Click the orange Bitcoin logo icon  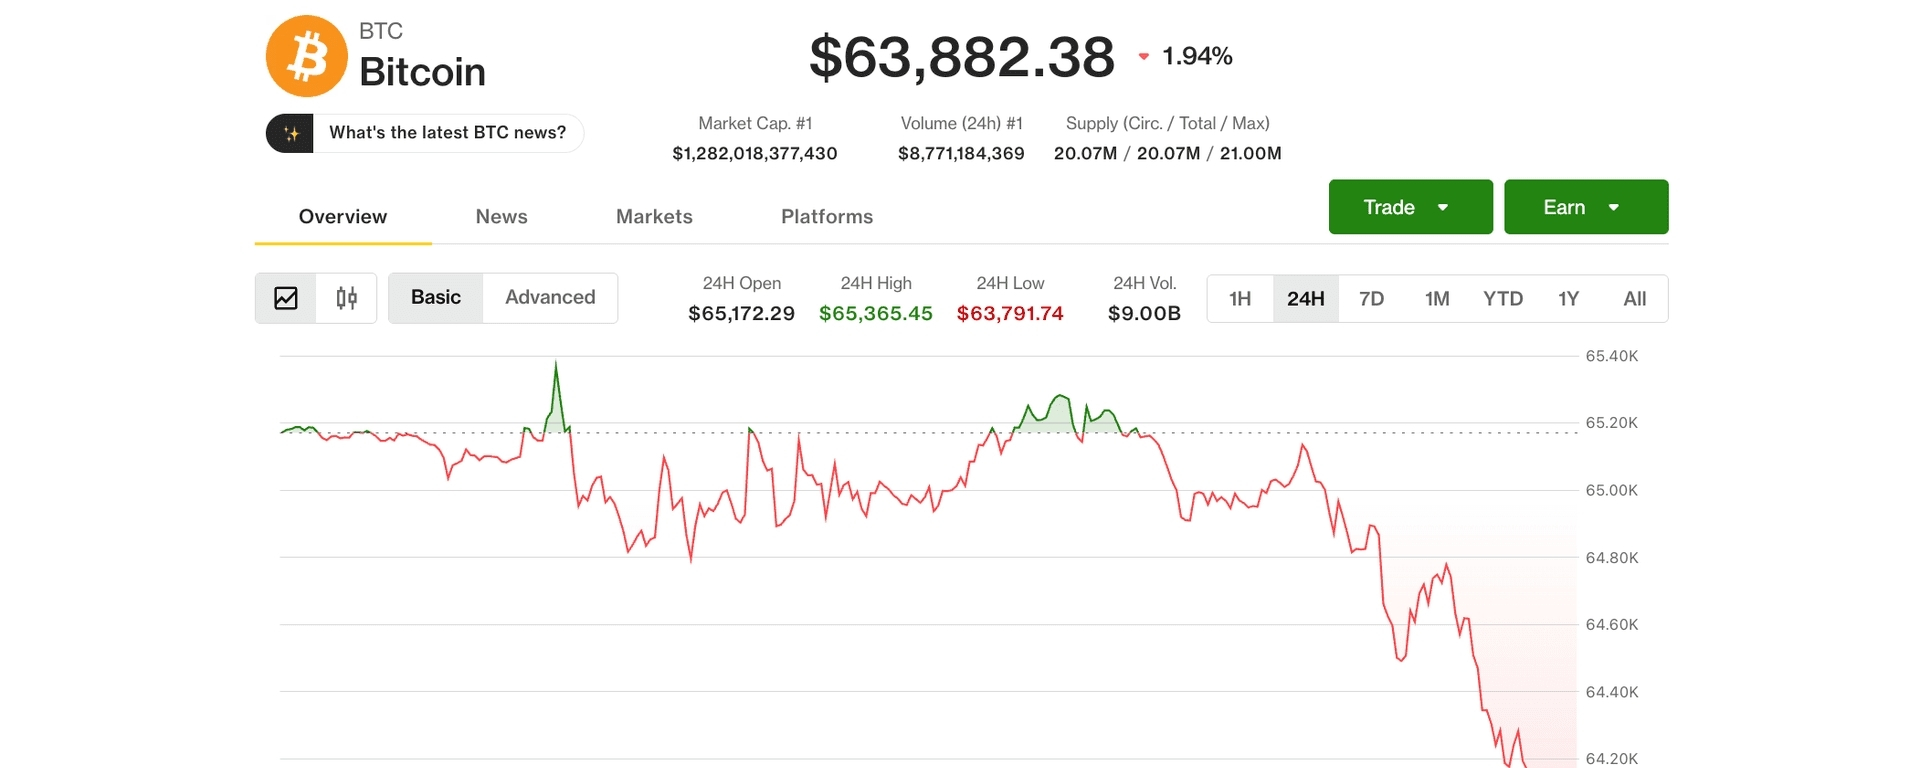(x=307, y=56)
